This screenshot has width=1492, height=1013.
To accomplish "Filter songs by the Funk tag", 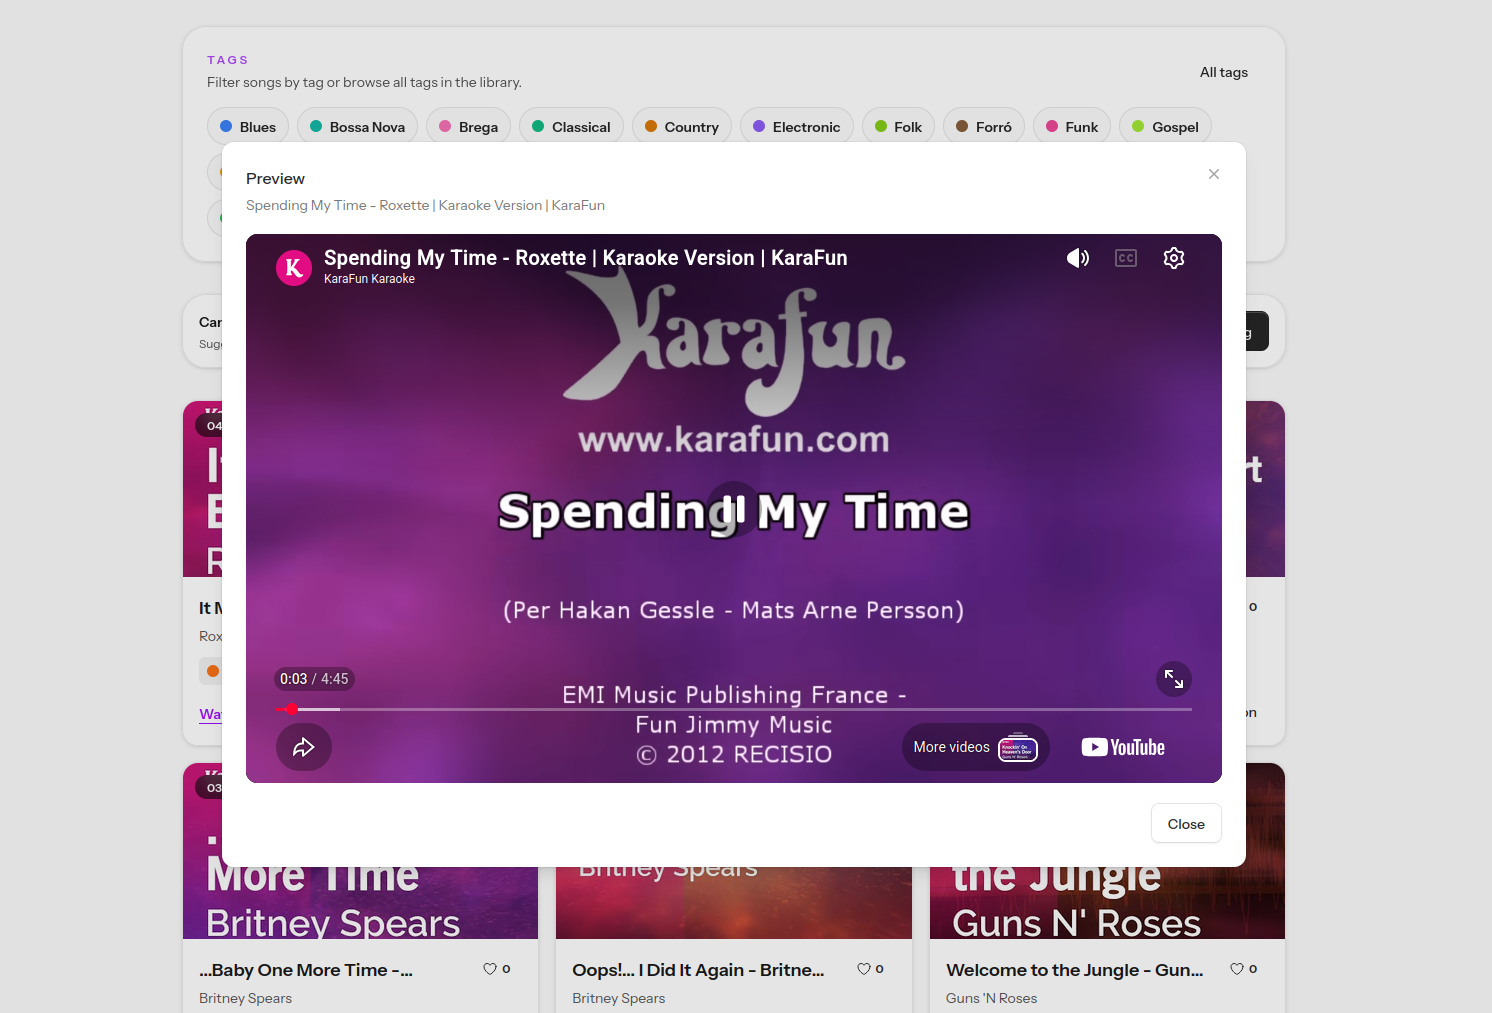I will [x=1072, y=127].
